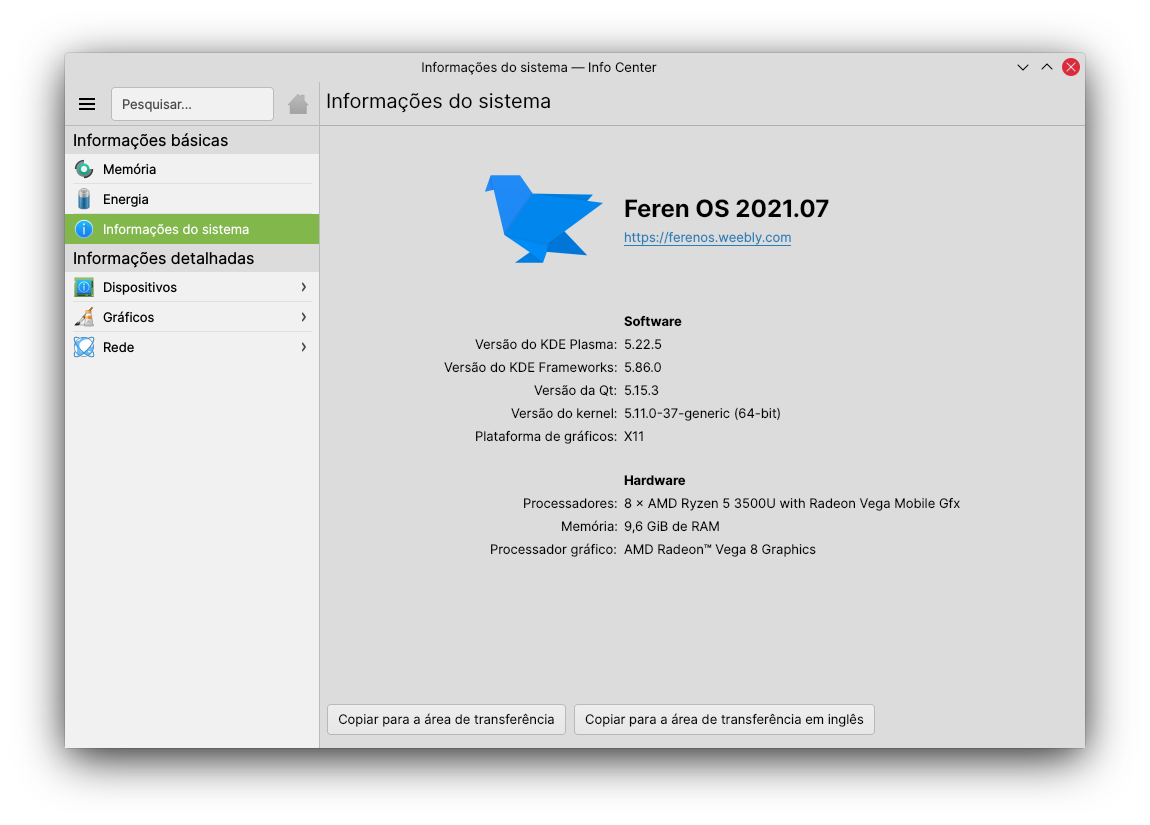Viewport: 1150px width, 825px height.
Task: Open the Gráficos category
Action: [x=192, y=318]
